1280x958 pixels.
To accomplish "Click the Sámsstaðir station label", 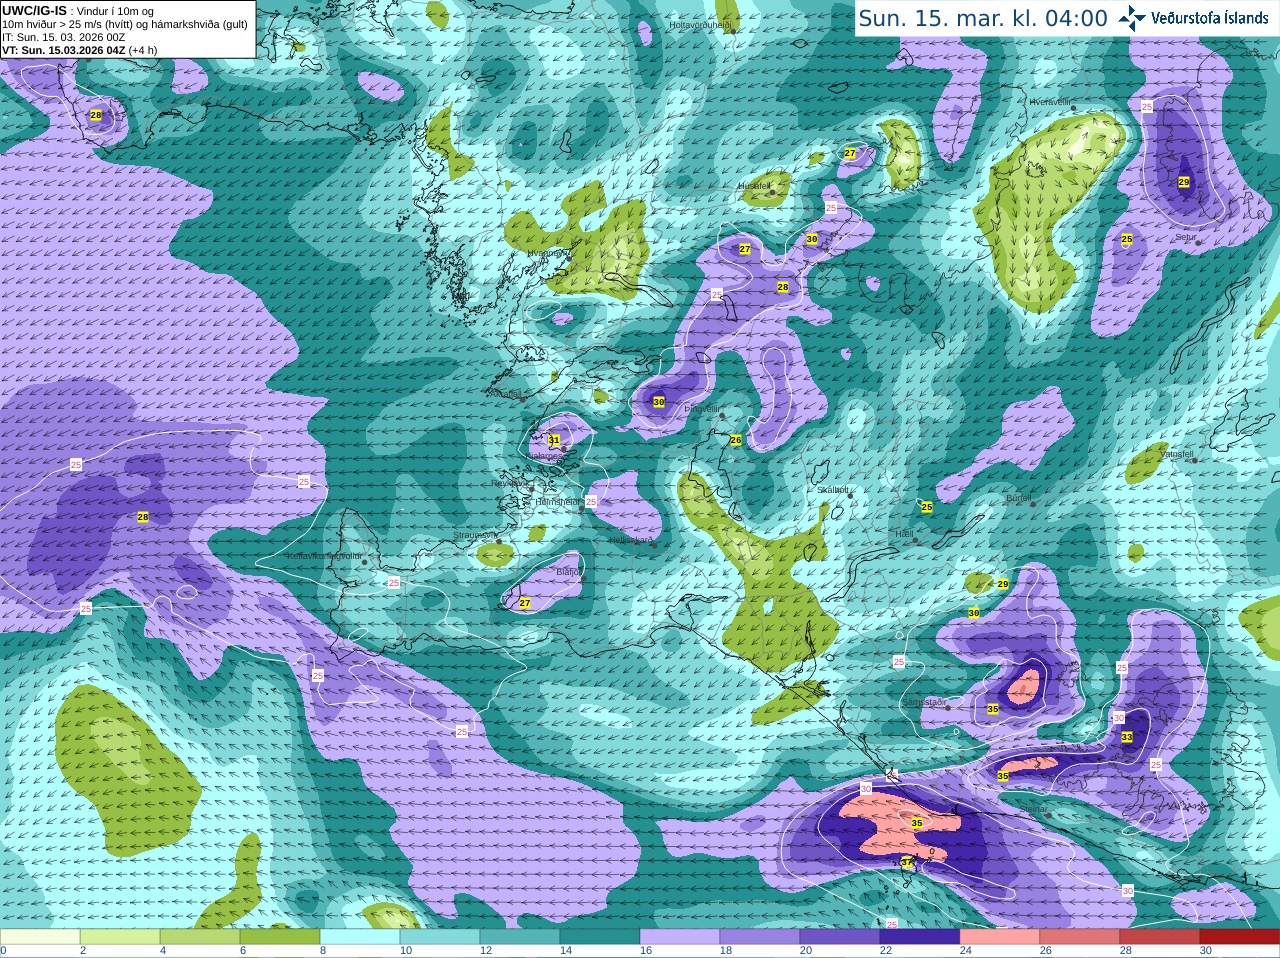I will (924, 702).
